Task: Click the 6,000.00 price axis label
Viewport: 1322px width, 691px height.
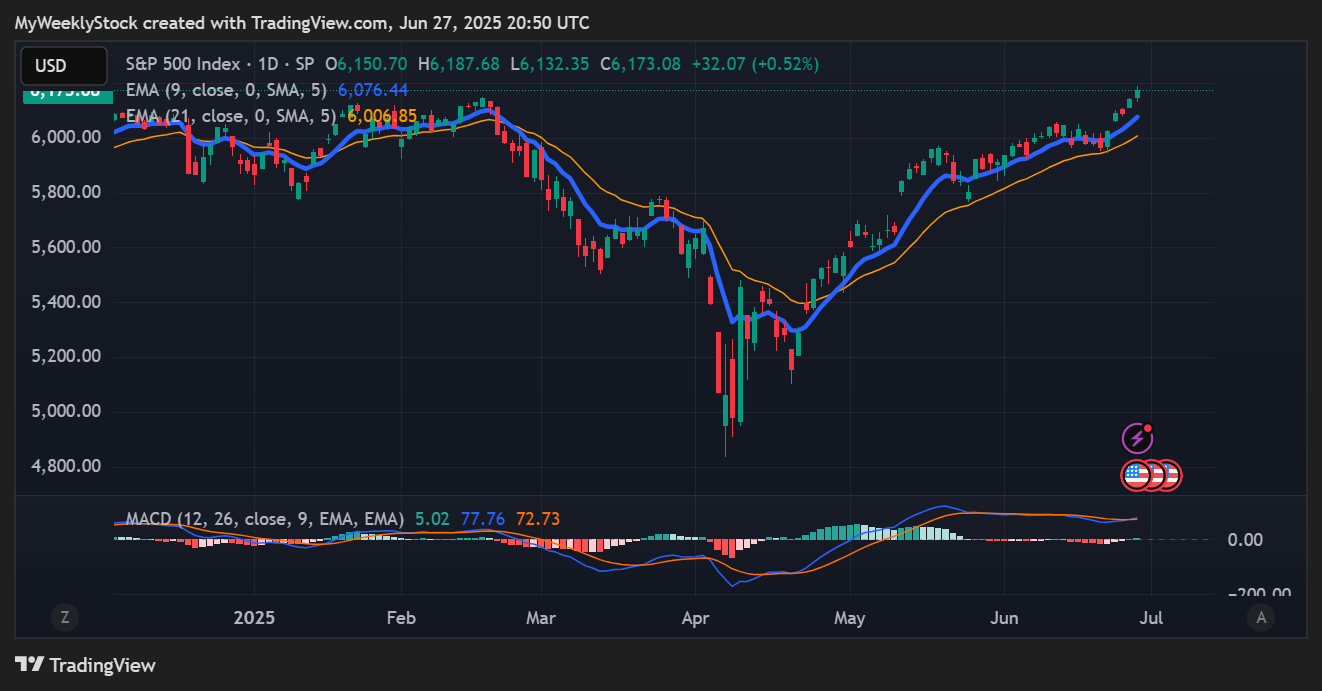Action: click(64, 137)
